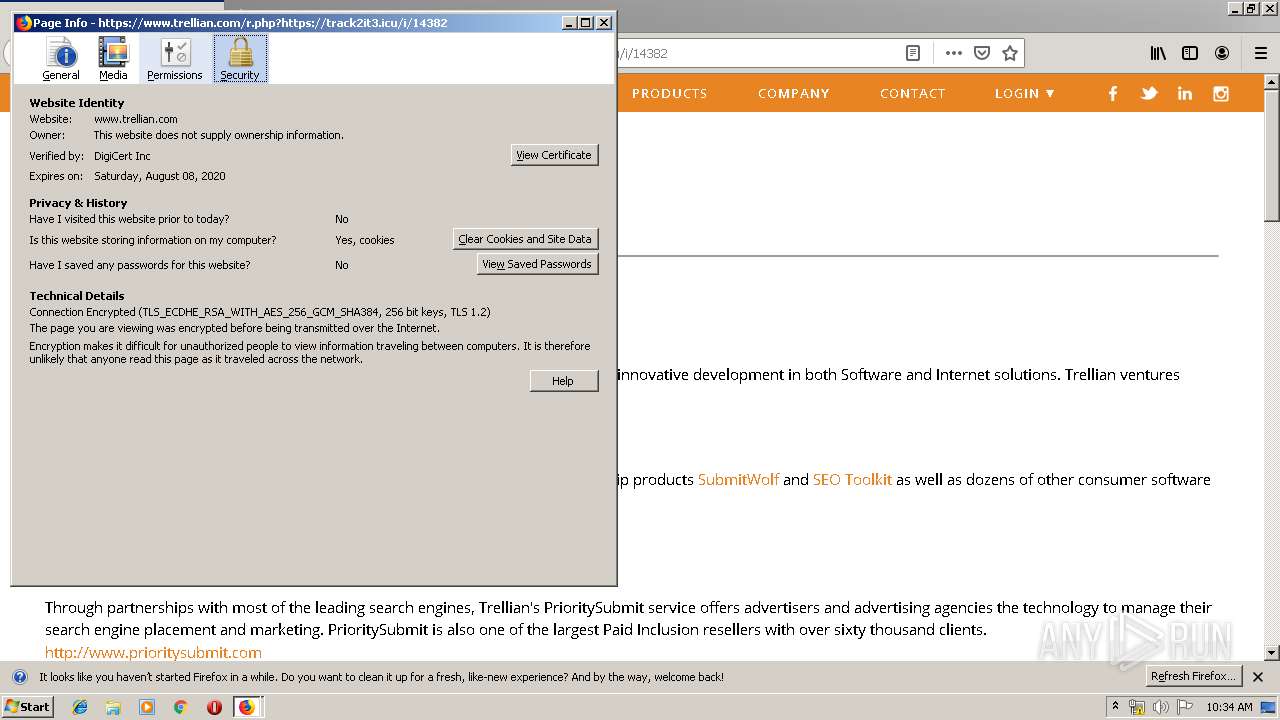Open the PRODUCTS menu on Trellian site

669,93
